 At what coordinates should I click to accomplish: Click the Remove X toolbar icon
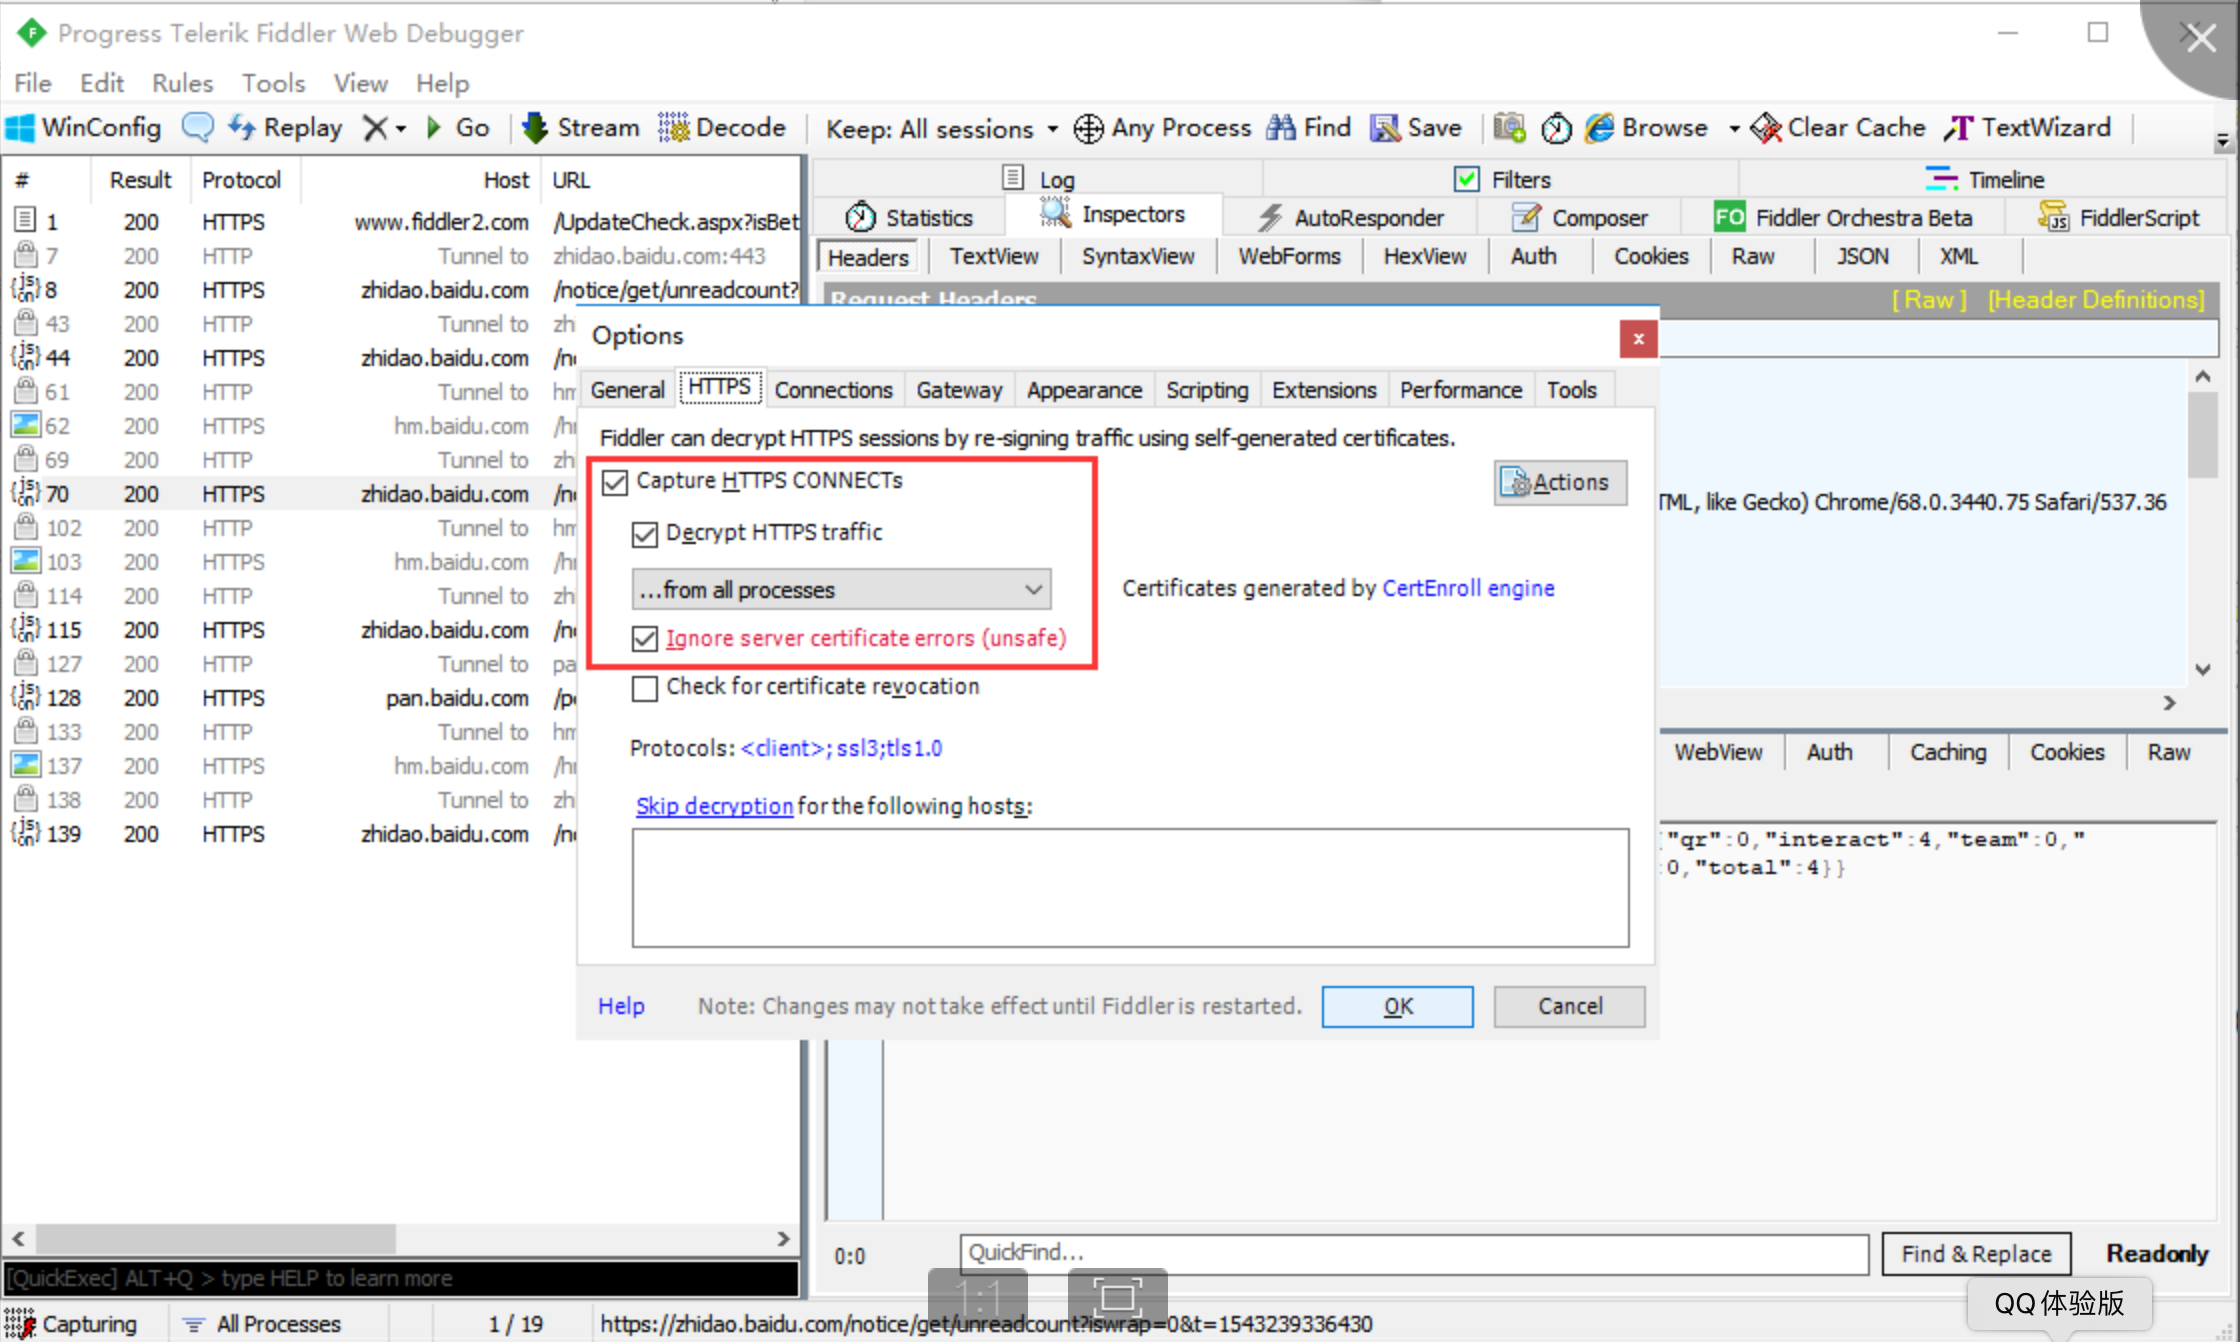(375, 128)
